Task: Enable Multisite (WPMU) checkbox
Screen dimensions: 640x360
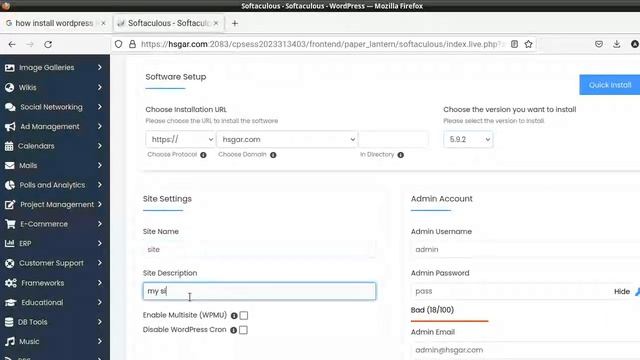Action: (x=244, y=316)
